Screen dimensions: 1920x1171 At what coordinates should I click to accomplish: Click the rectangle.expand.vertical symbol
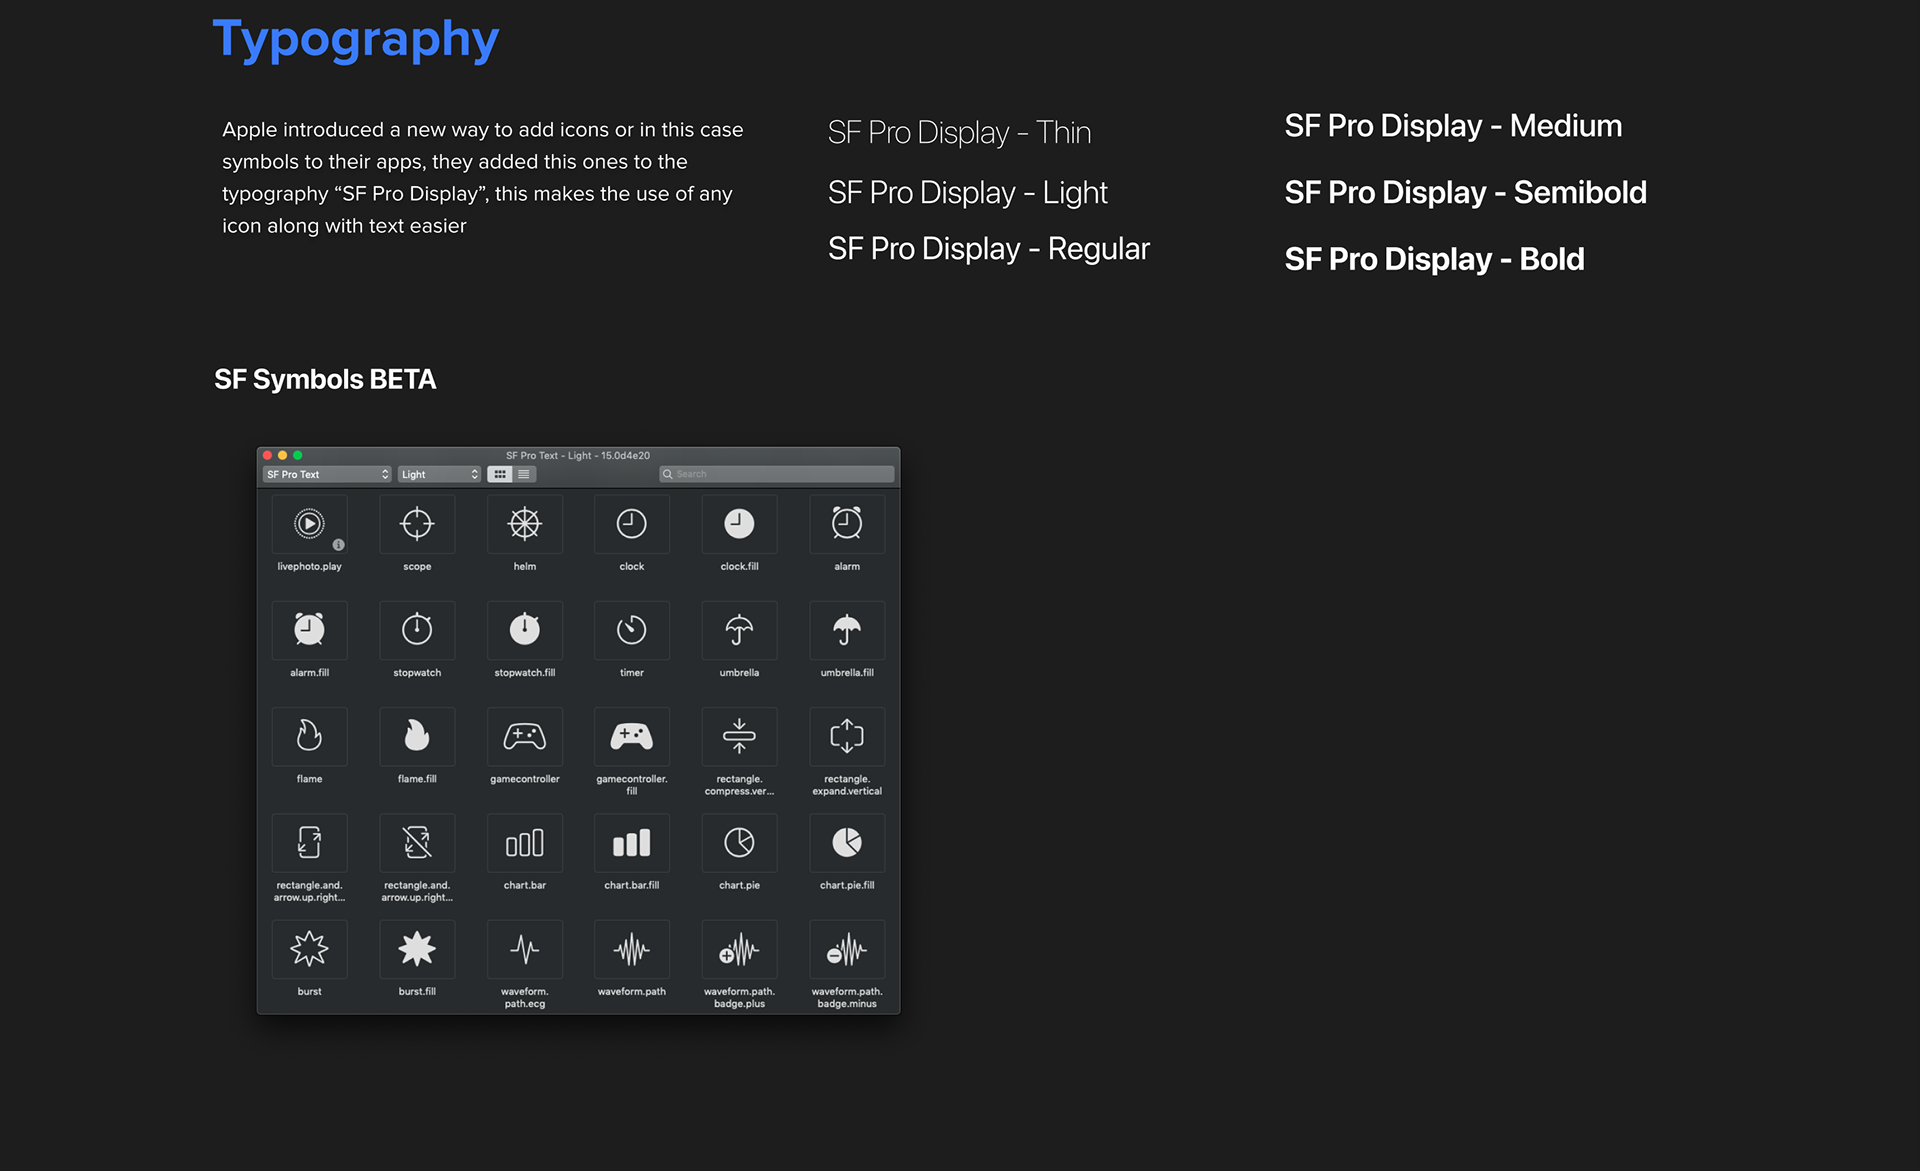(x=846, y=737)
